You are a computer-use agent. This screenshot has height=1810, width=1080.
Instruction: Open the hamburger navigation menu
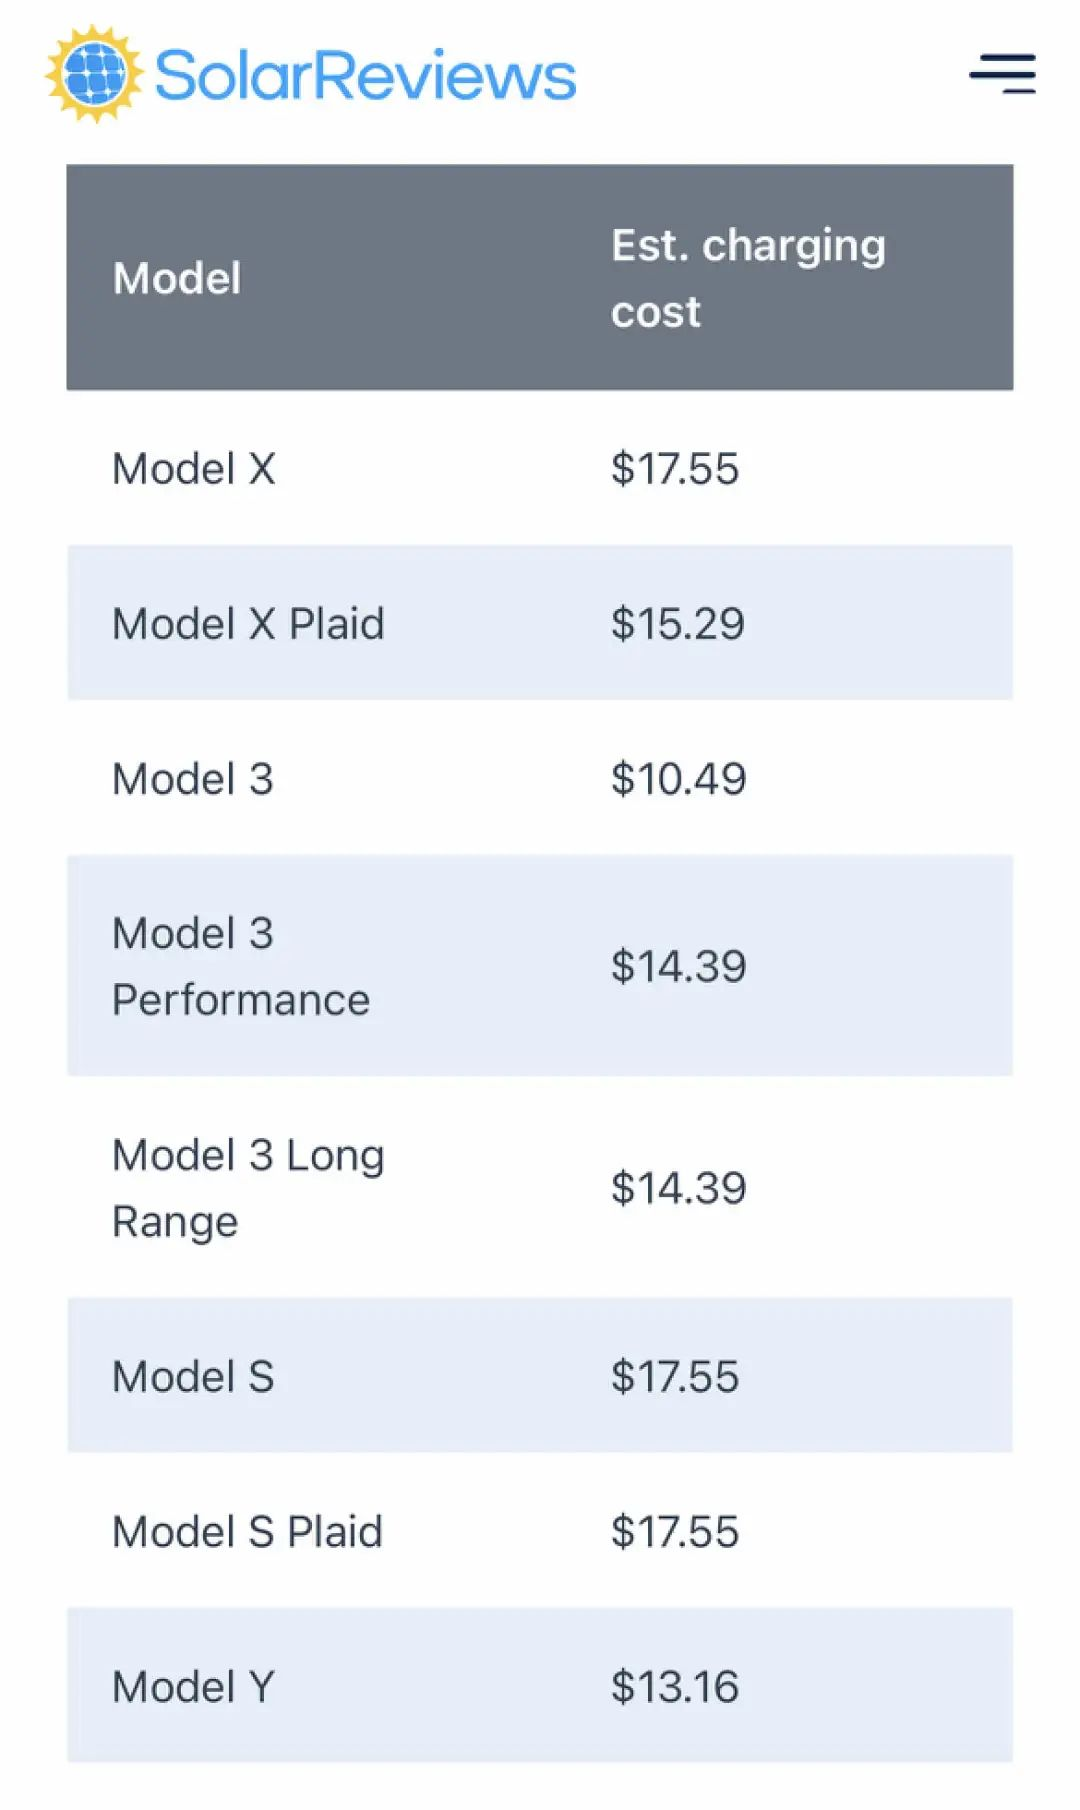click(1002, 74)
